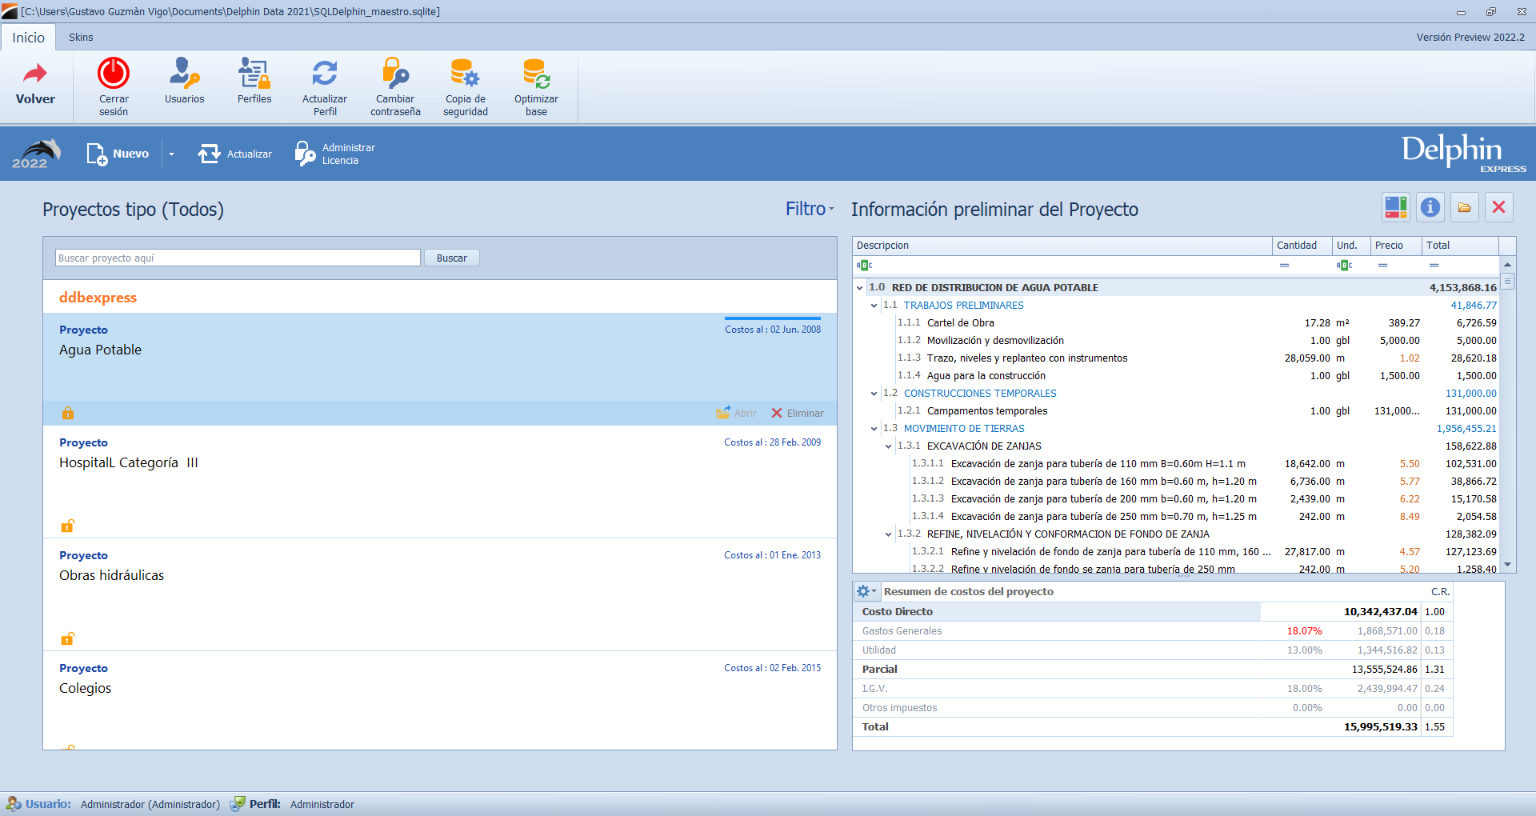Collapse the TRABAJOS PRELIMINARES tree node
This screenshot has height=816, width=1536.
click(874, 306)
